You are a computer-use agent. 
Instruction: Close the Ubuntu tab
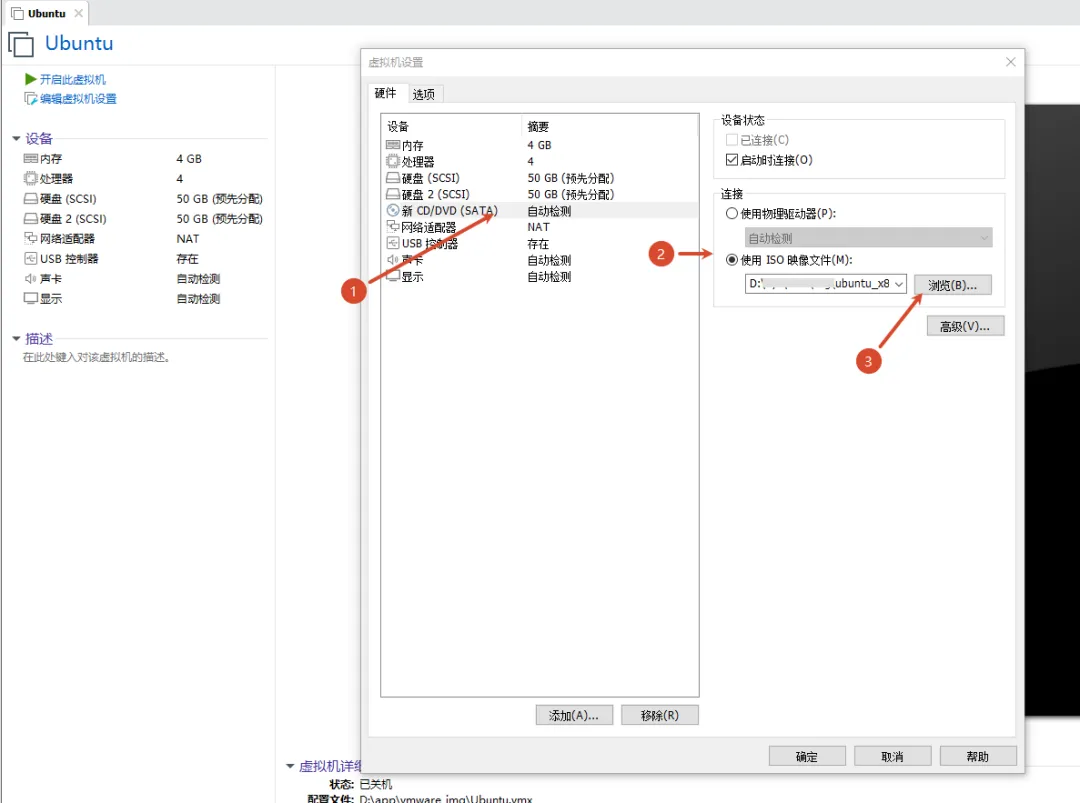[x=79, y=13]
